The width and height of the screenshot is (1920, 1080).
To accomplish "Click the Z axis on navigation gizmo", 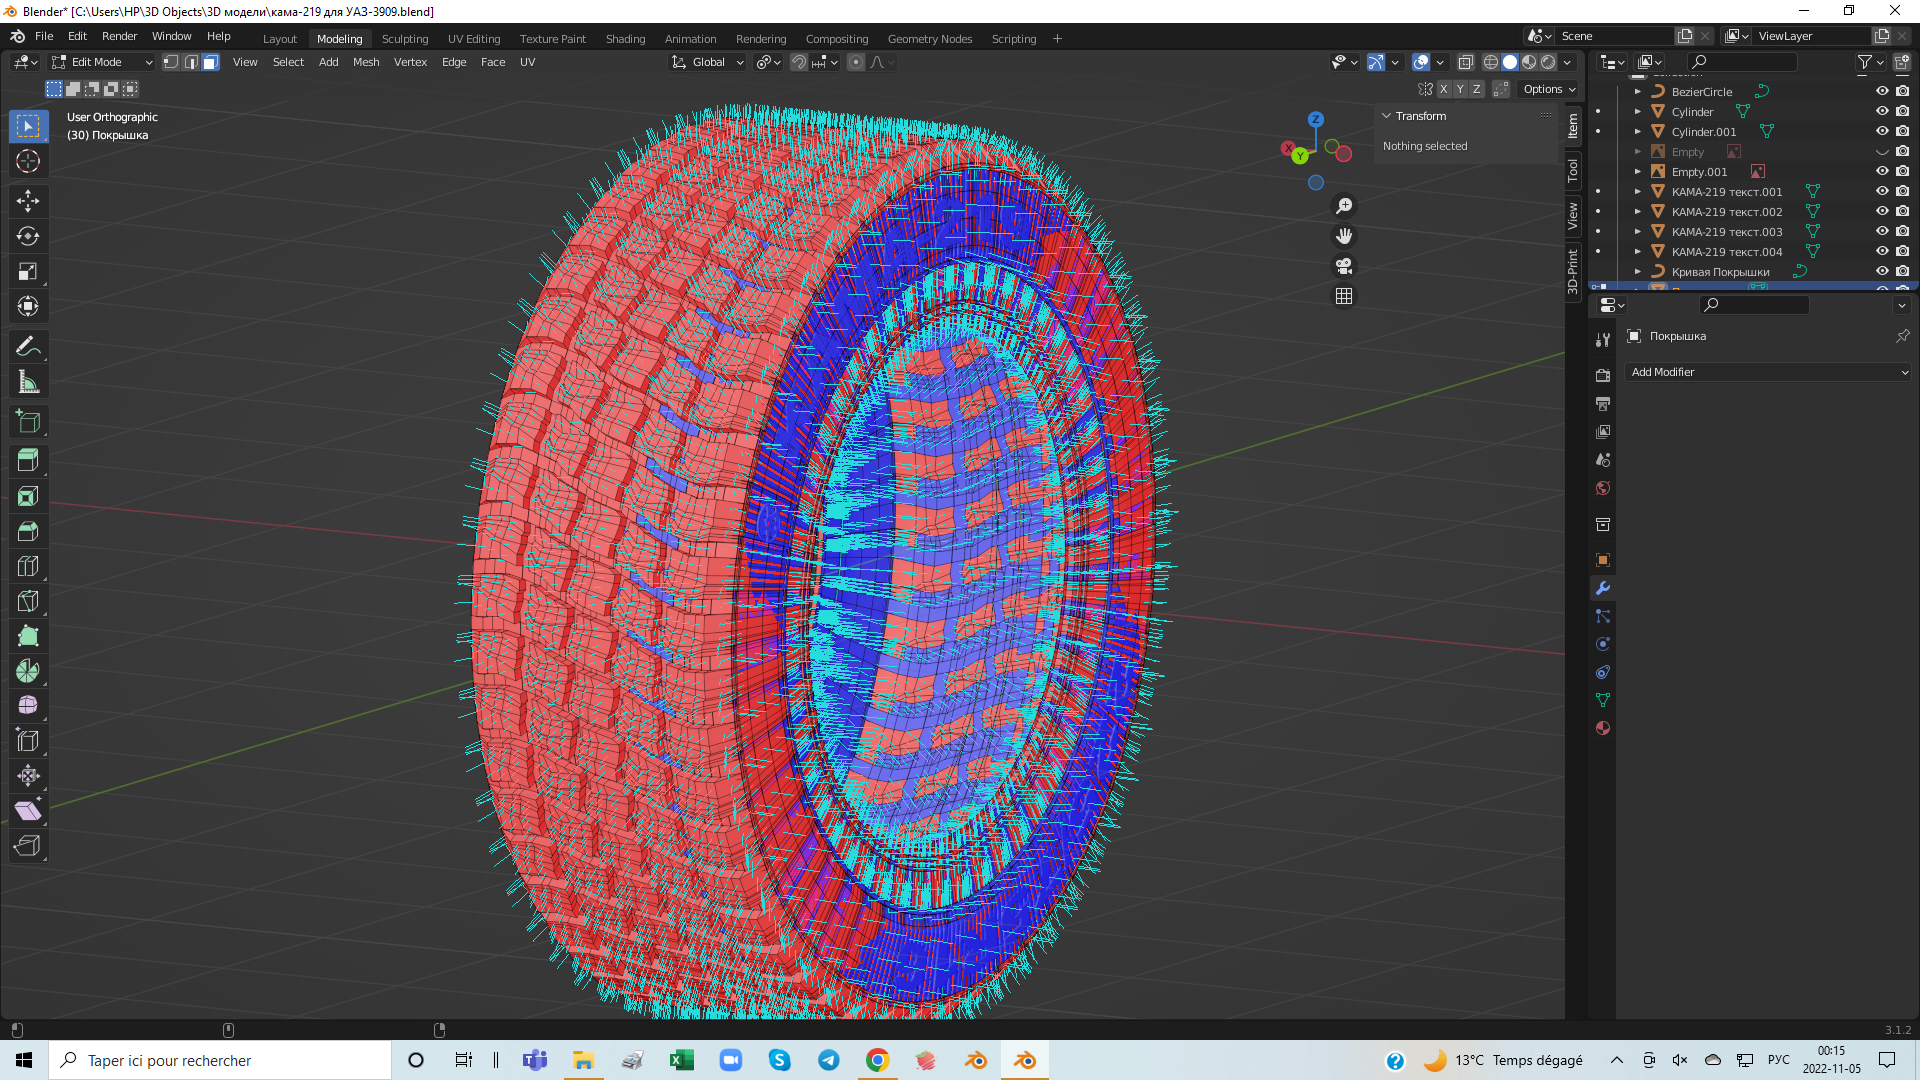I will pyautogui.click(x=1316, y=119).
